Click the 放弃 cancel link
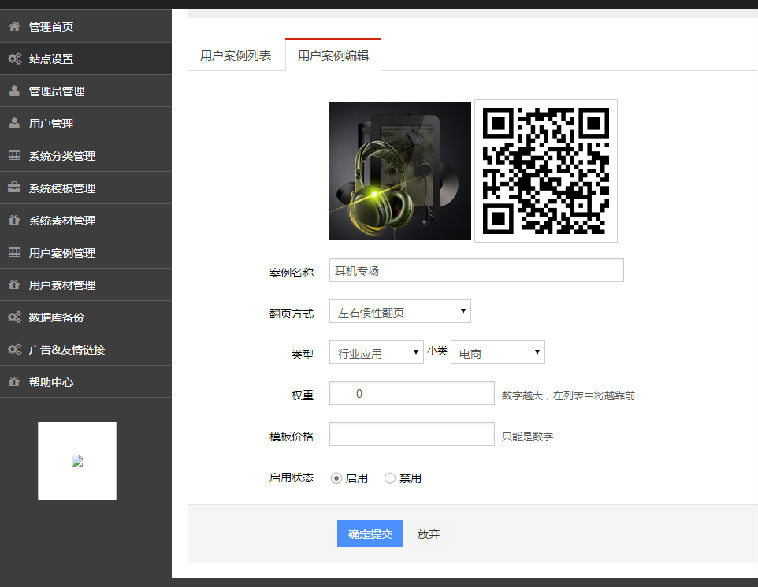This screenshot has height=587, width=758. pyautogui.click(x=429, y=534)
